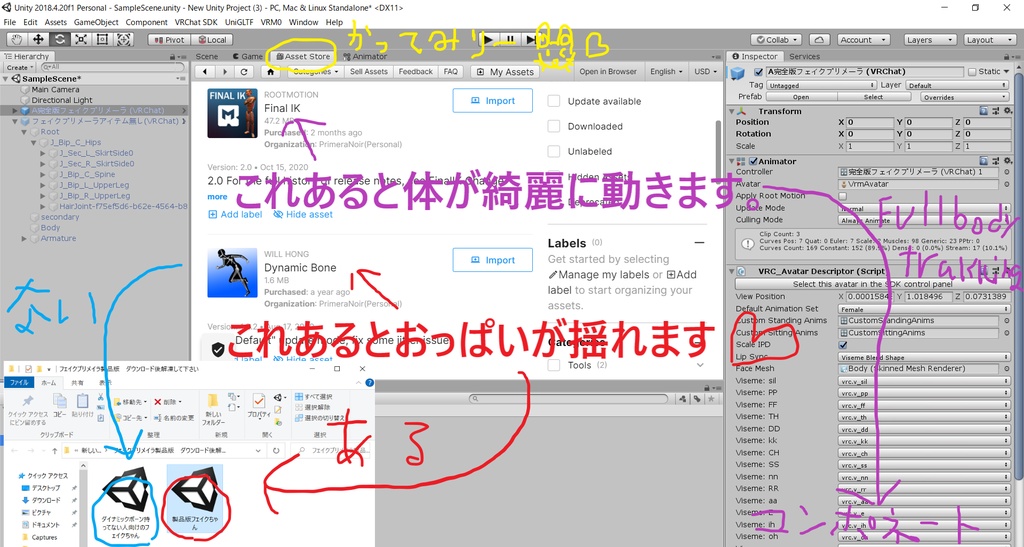Viewport: 1024px width, 547px height.
Task: Click the prefab Open button
Action: click(x=801, y=97)
